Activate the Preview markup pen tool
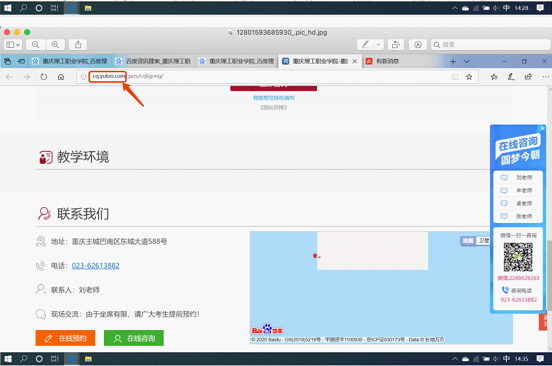Screen dimensions: 552x366 tap(365, 45)
